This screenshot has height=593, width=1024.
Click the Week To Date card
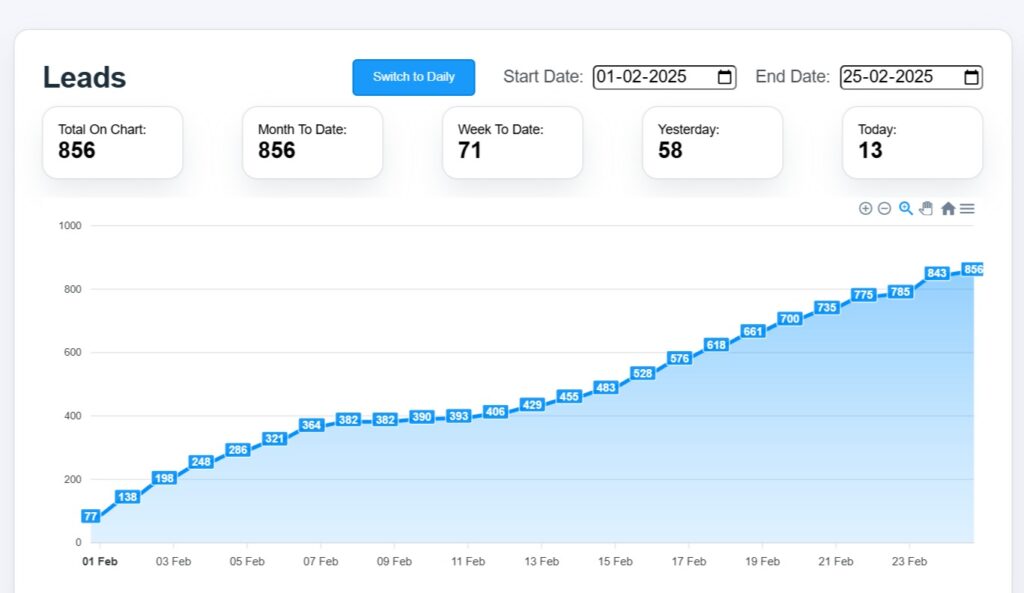[x=512, y=142]
